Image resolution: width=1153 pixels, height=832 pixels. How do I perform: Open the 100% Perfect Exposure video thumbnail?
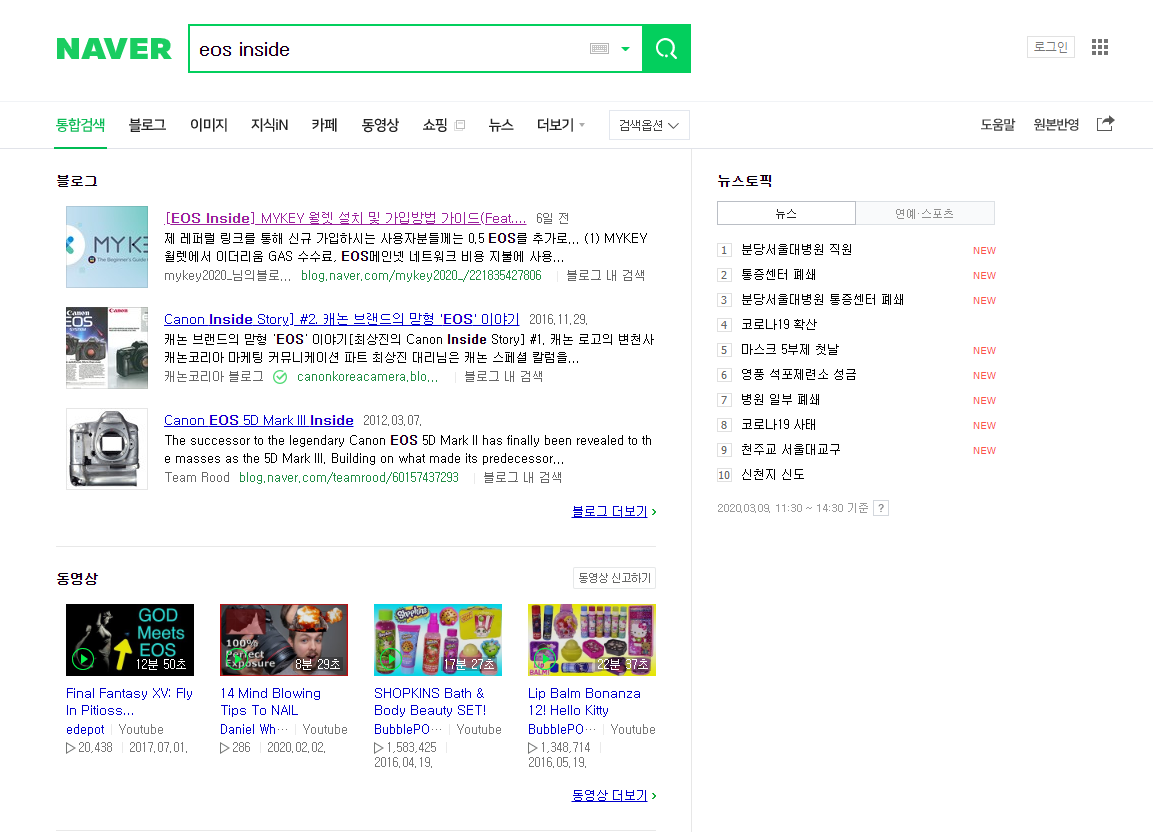(284, 640)
